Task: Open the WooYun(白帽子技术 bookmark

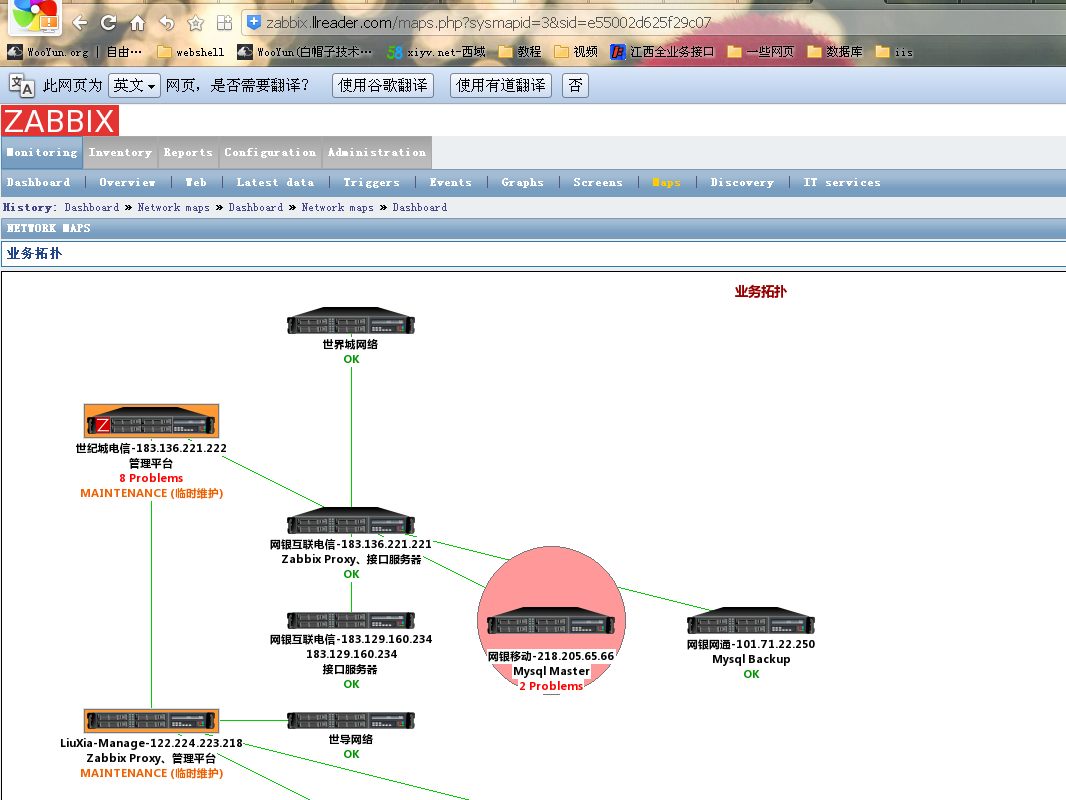Action: pyautogui.click(x=305, y=52)
